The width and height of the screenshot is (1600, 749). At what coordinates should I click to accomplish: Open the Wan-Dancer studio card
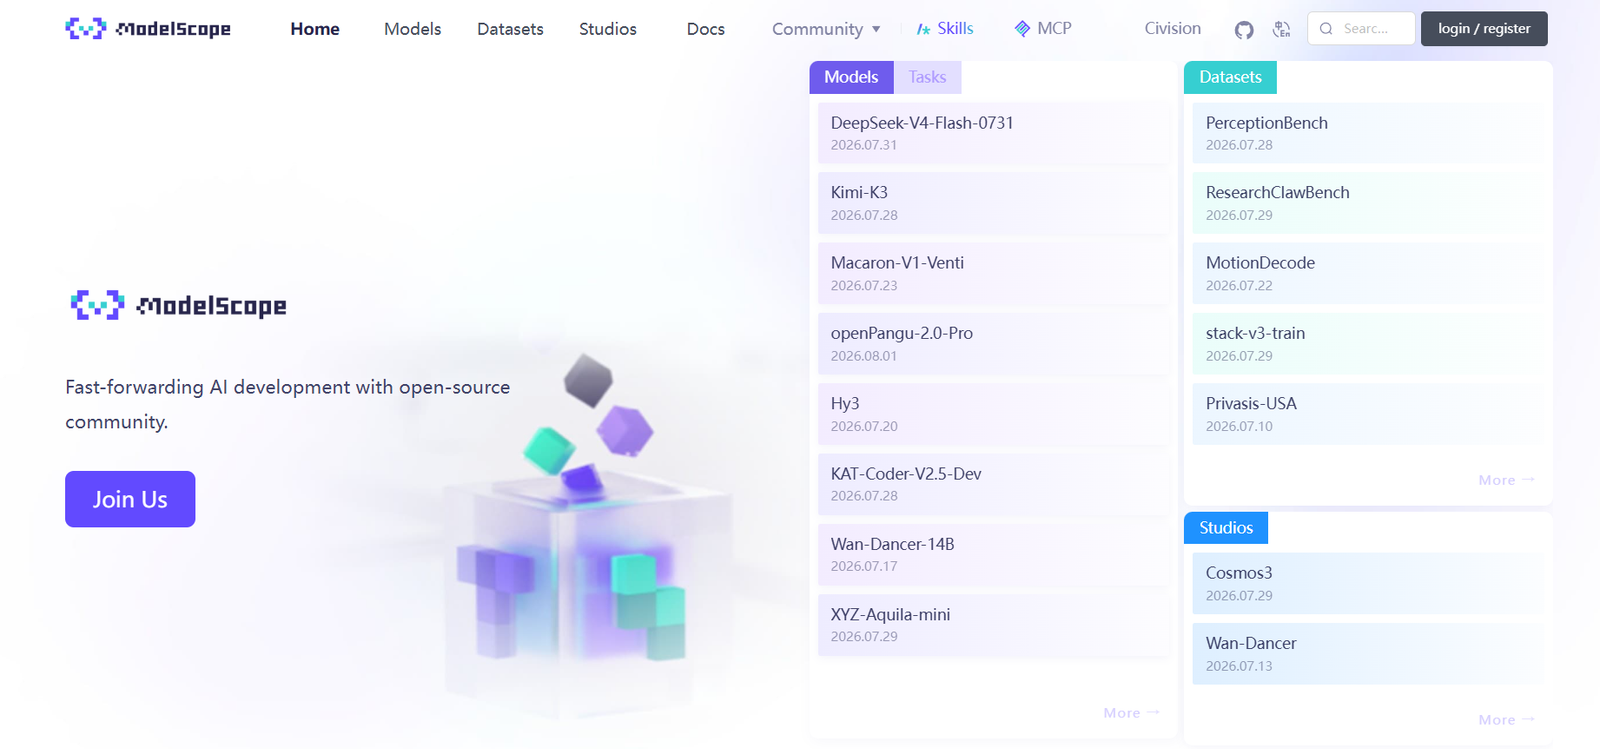(x=1368, y=654)
